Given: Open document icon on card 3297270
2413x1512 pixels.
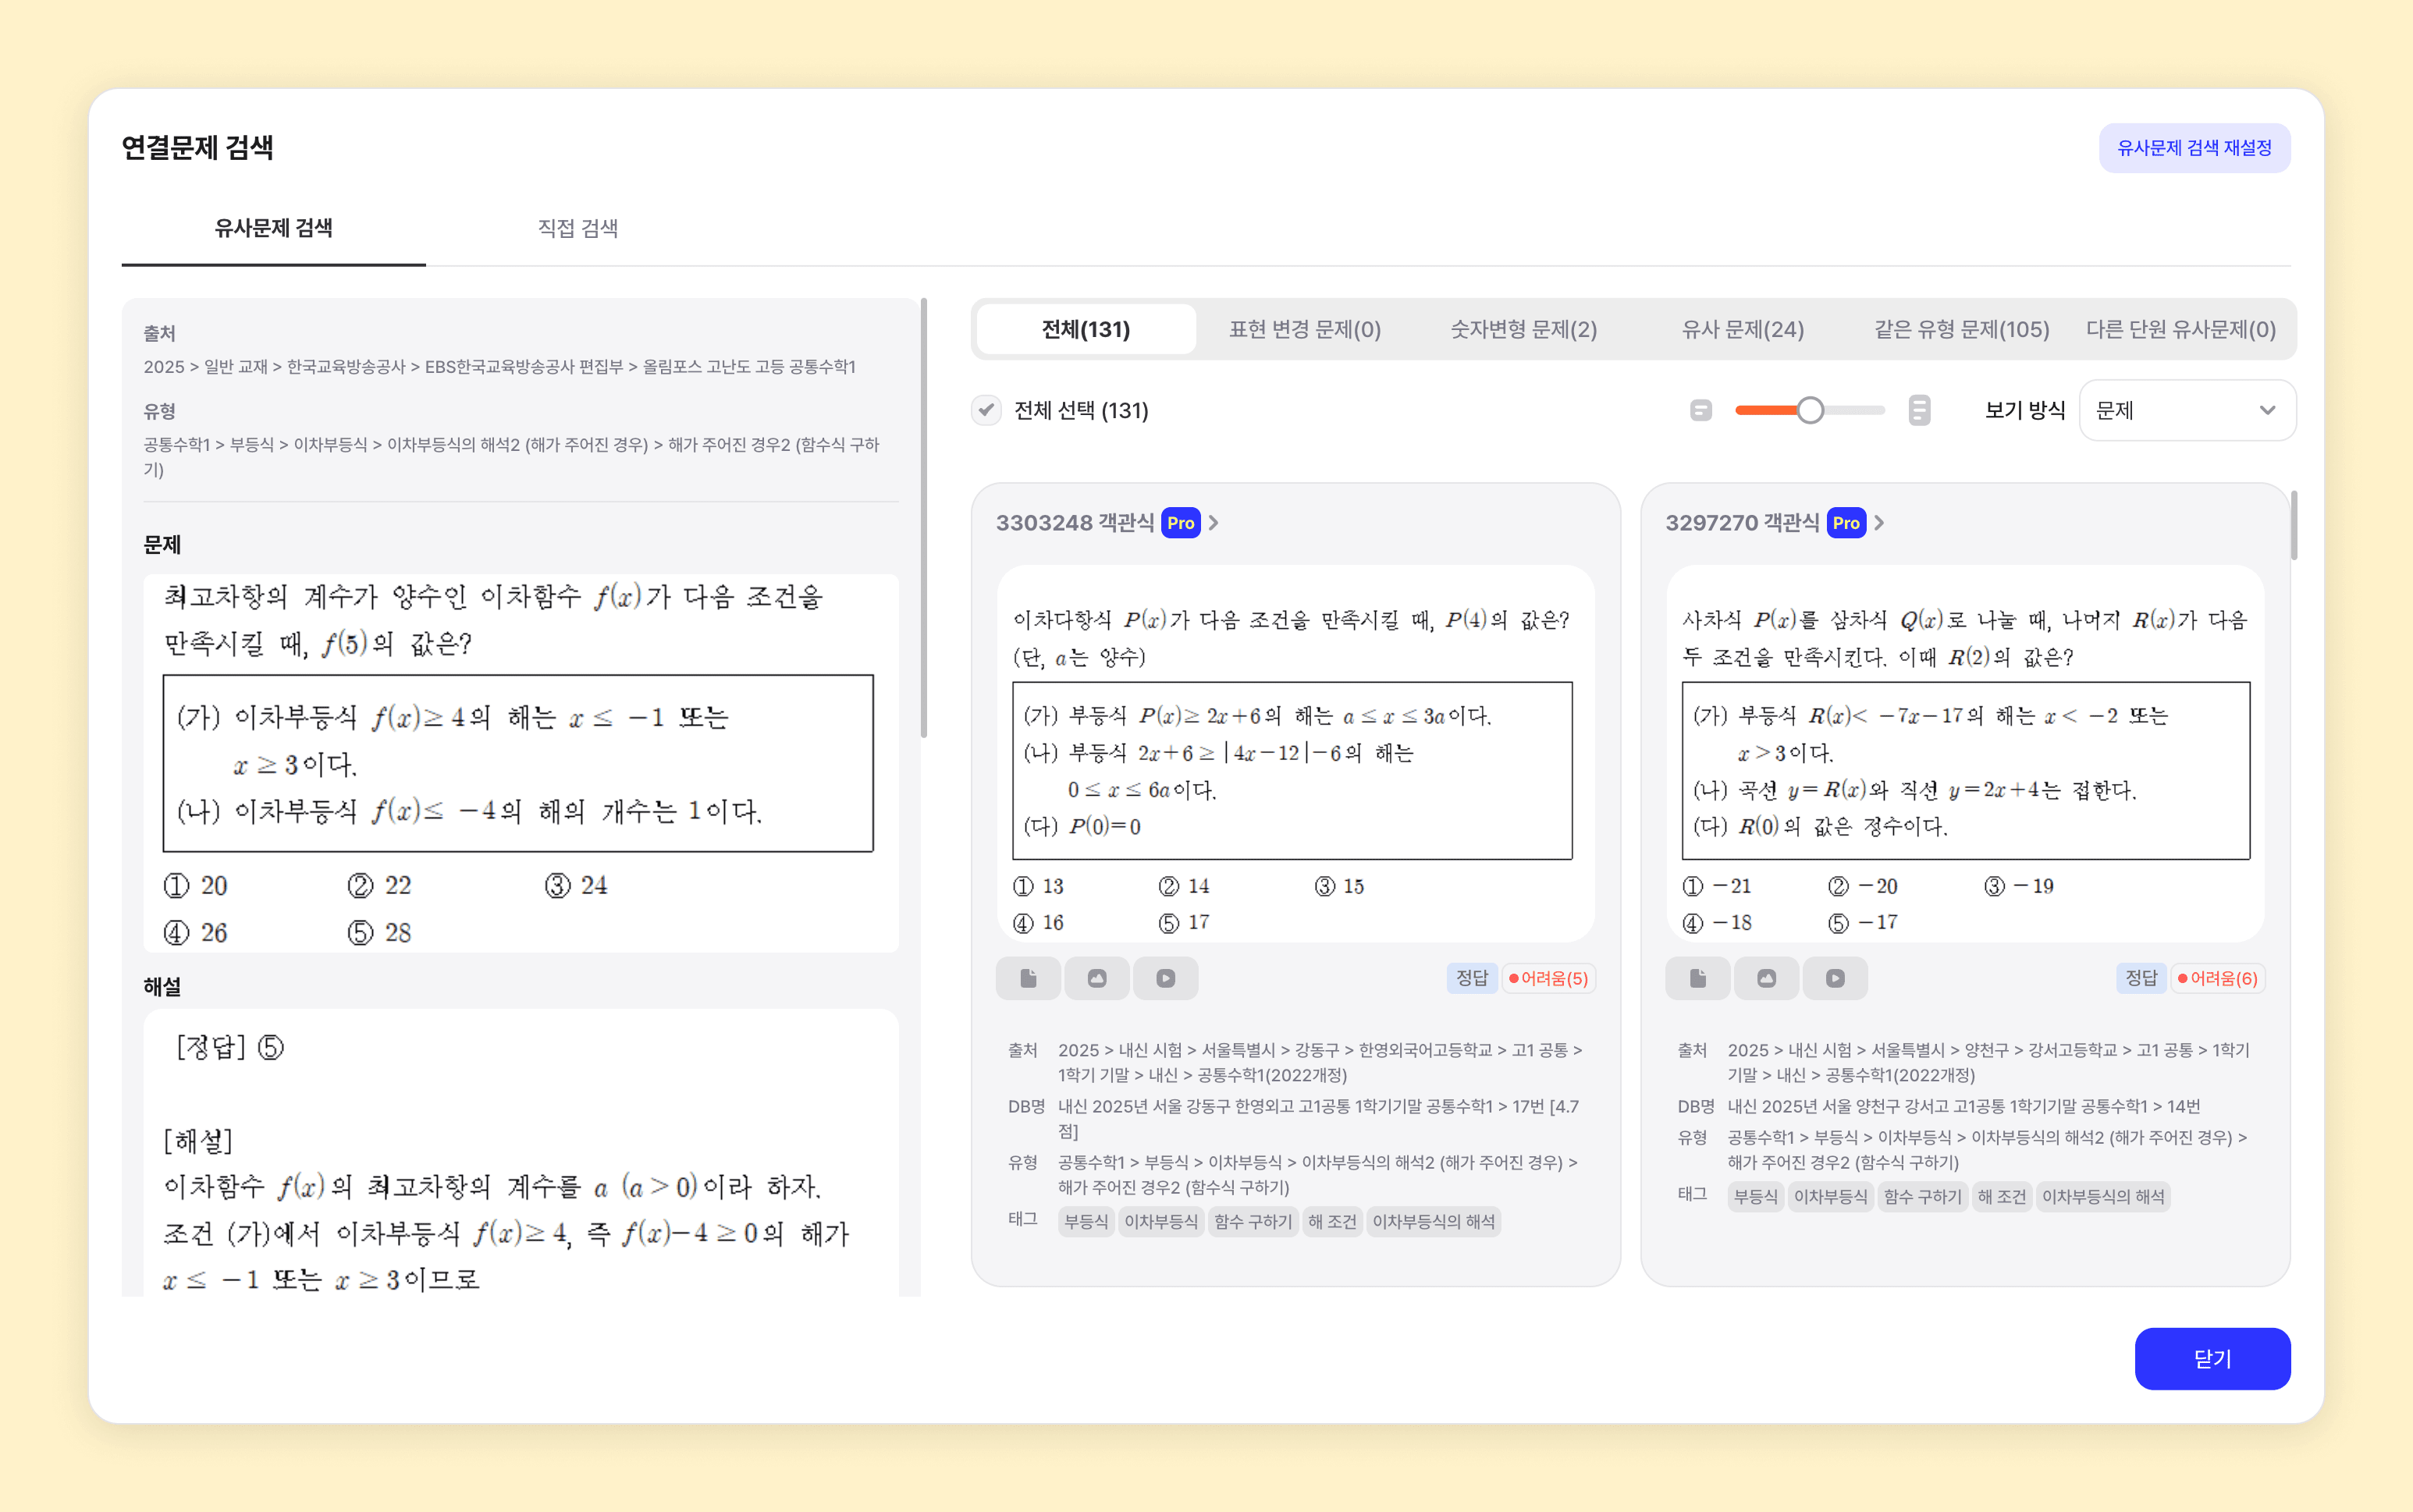Looking at the screenshot, I should point(1698,978).
